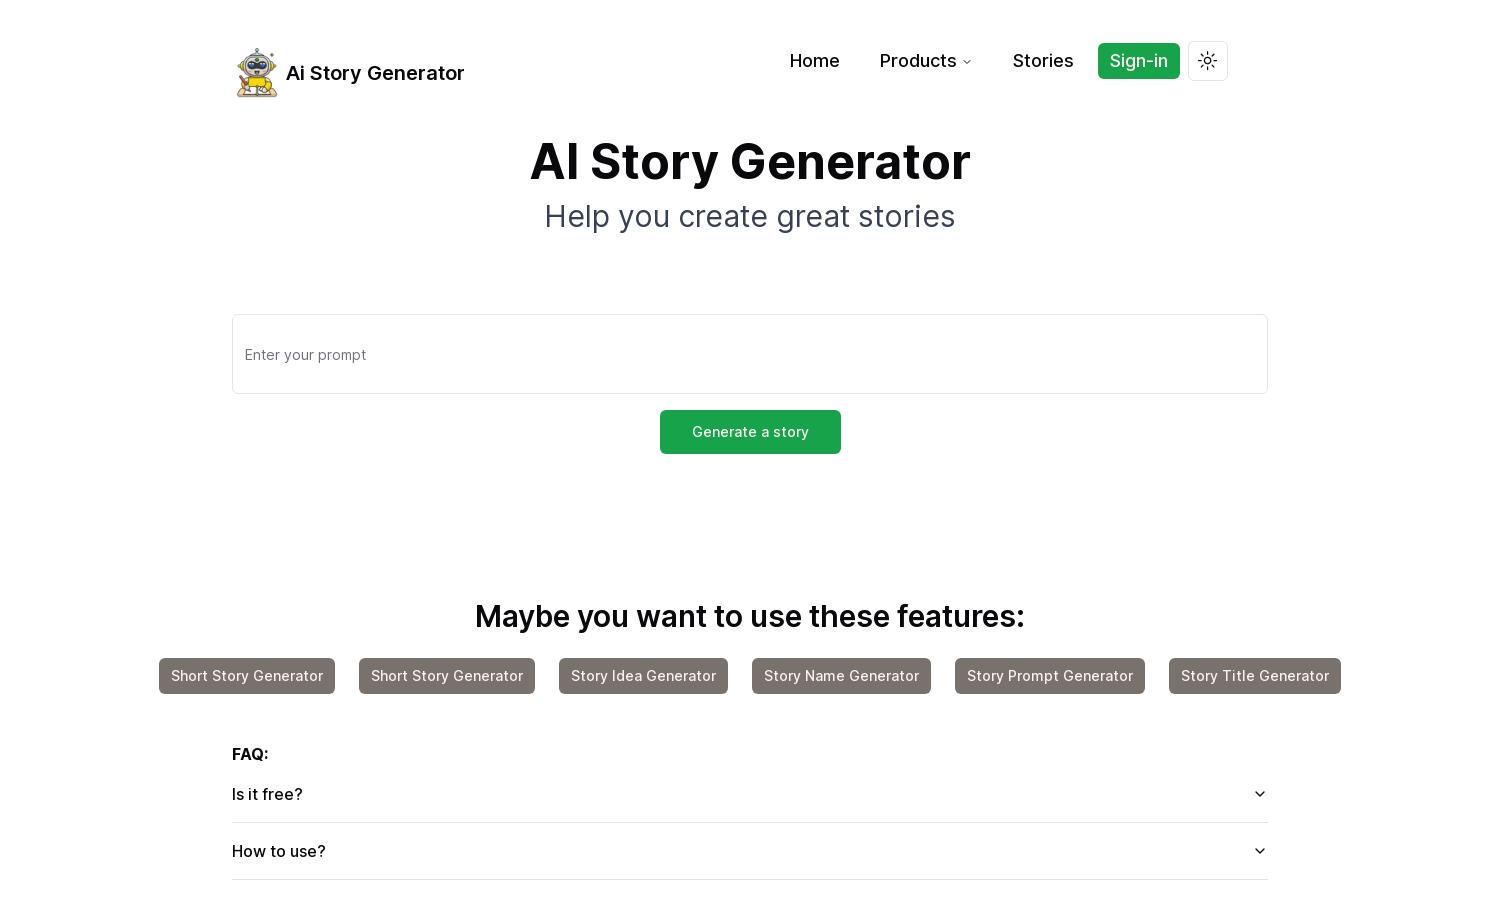
Task: Click the robot logo icon
Action: coord(257,73)
